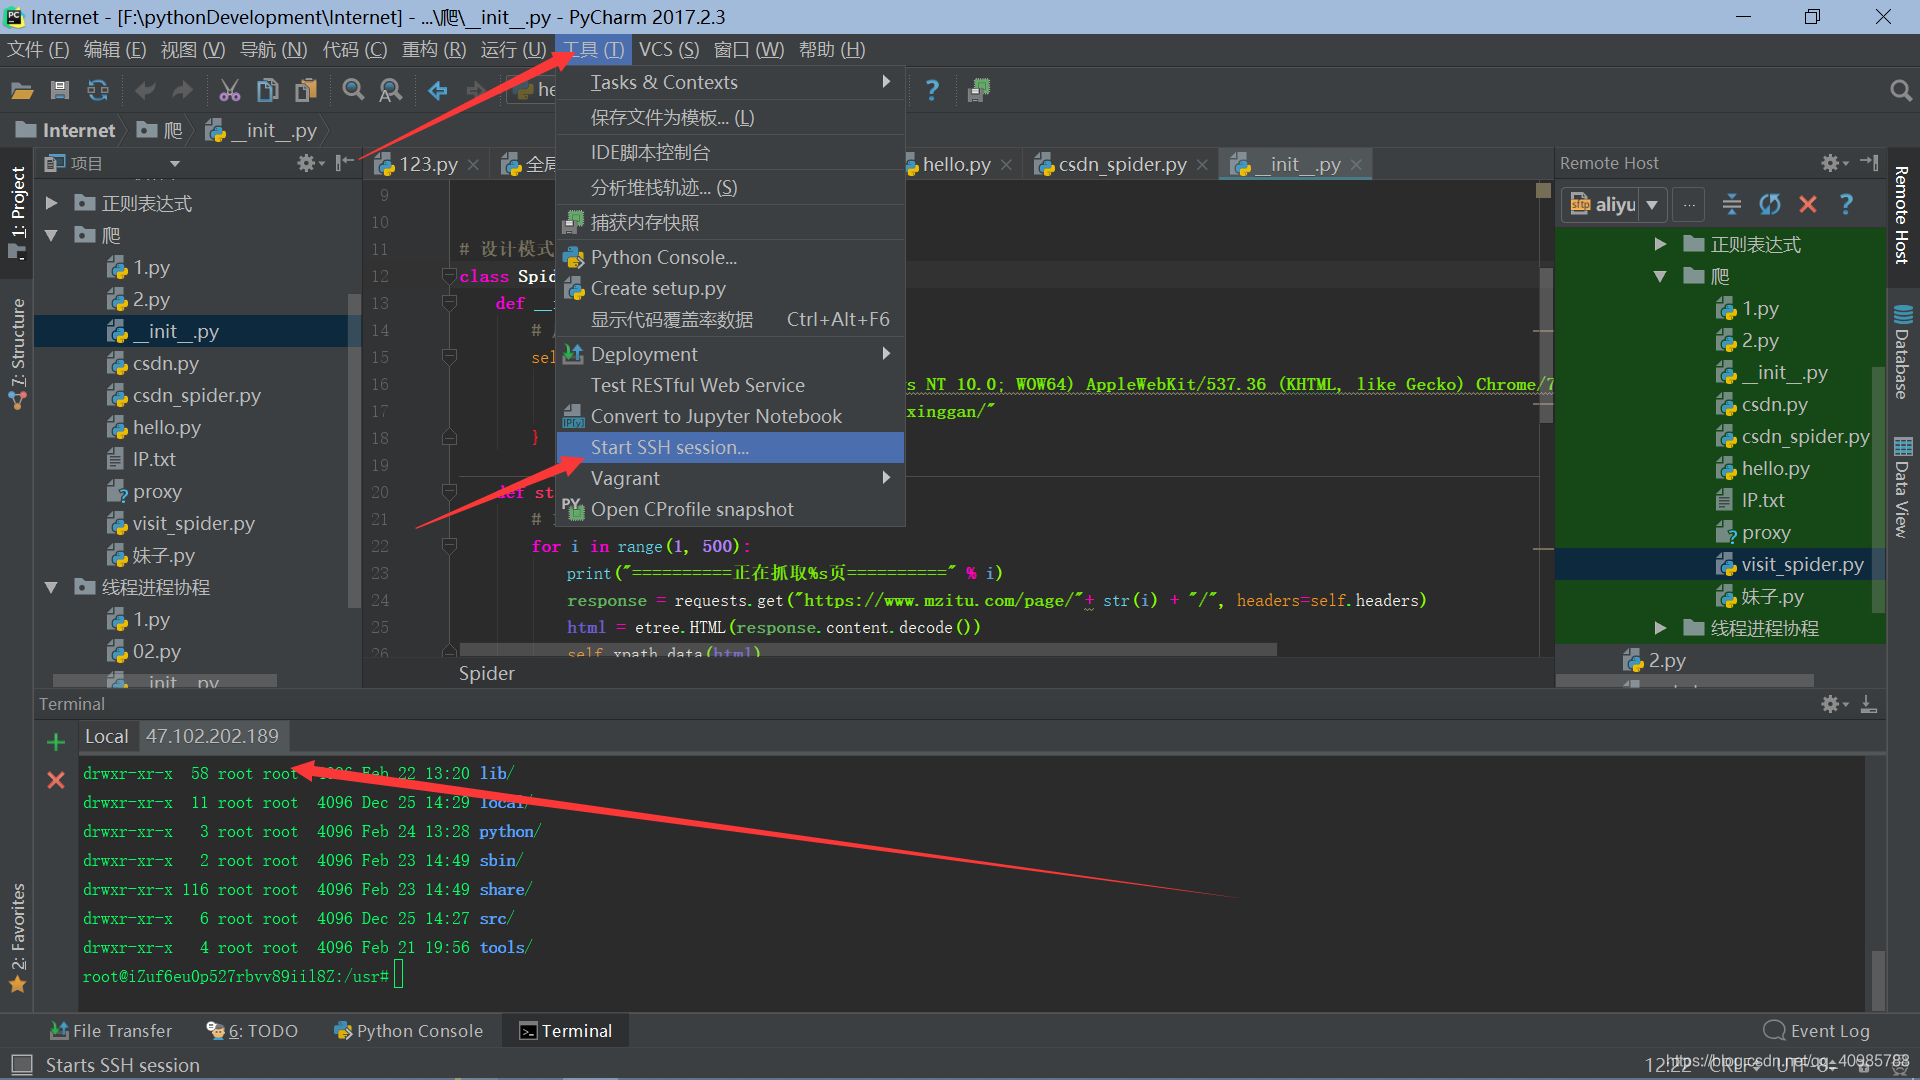The image size is (1920, 1080).
Task: Click the Copy toolbar icon
Action: pyautogui.click(x=267, y=91)
